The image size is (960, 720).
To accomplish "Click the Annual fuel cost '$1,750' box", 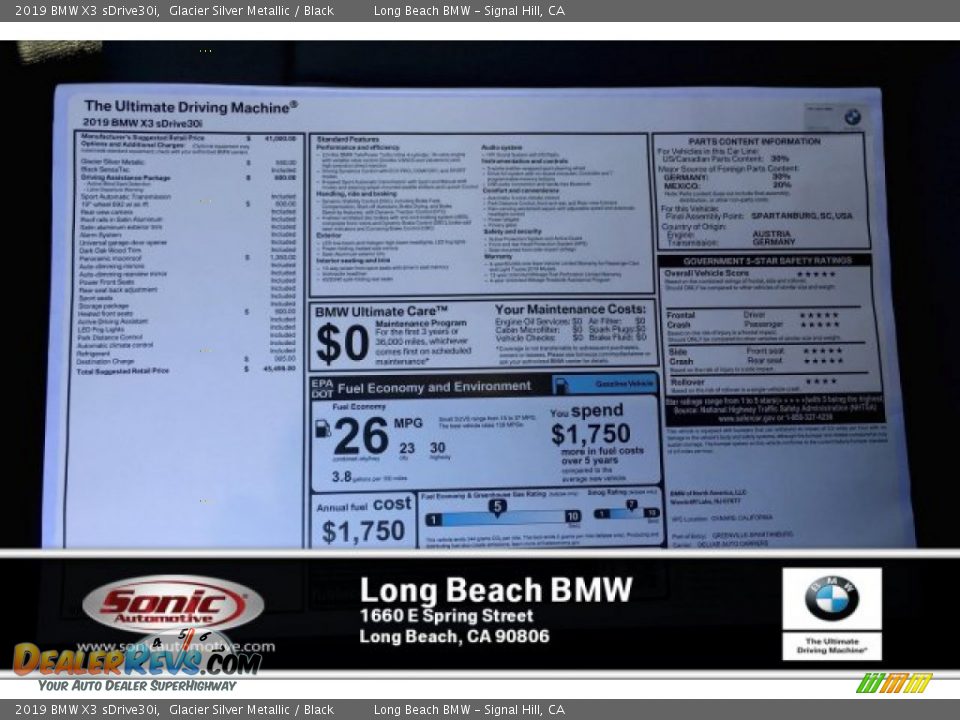I will (363, 520).
